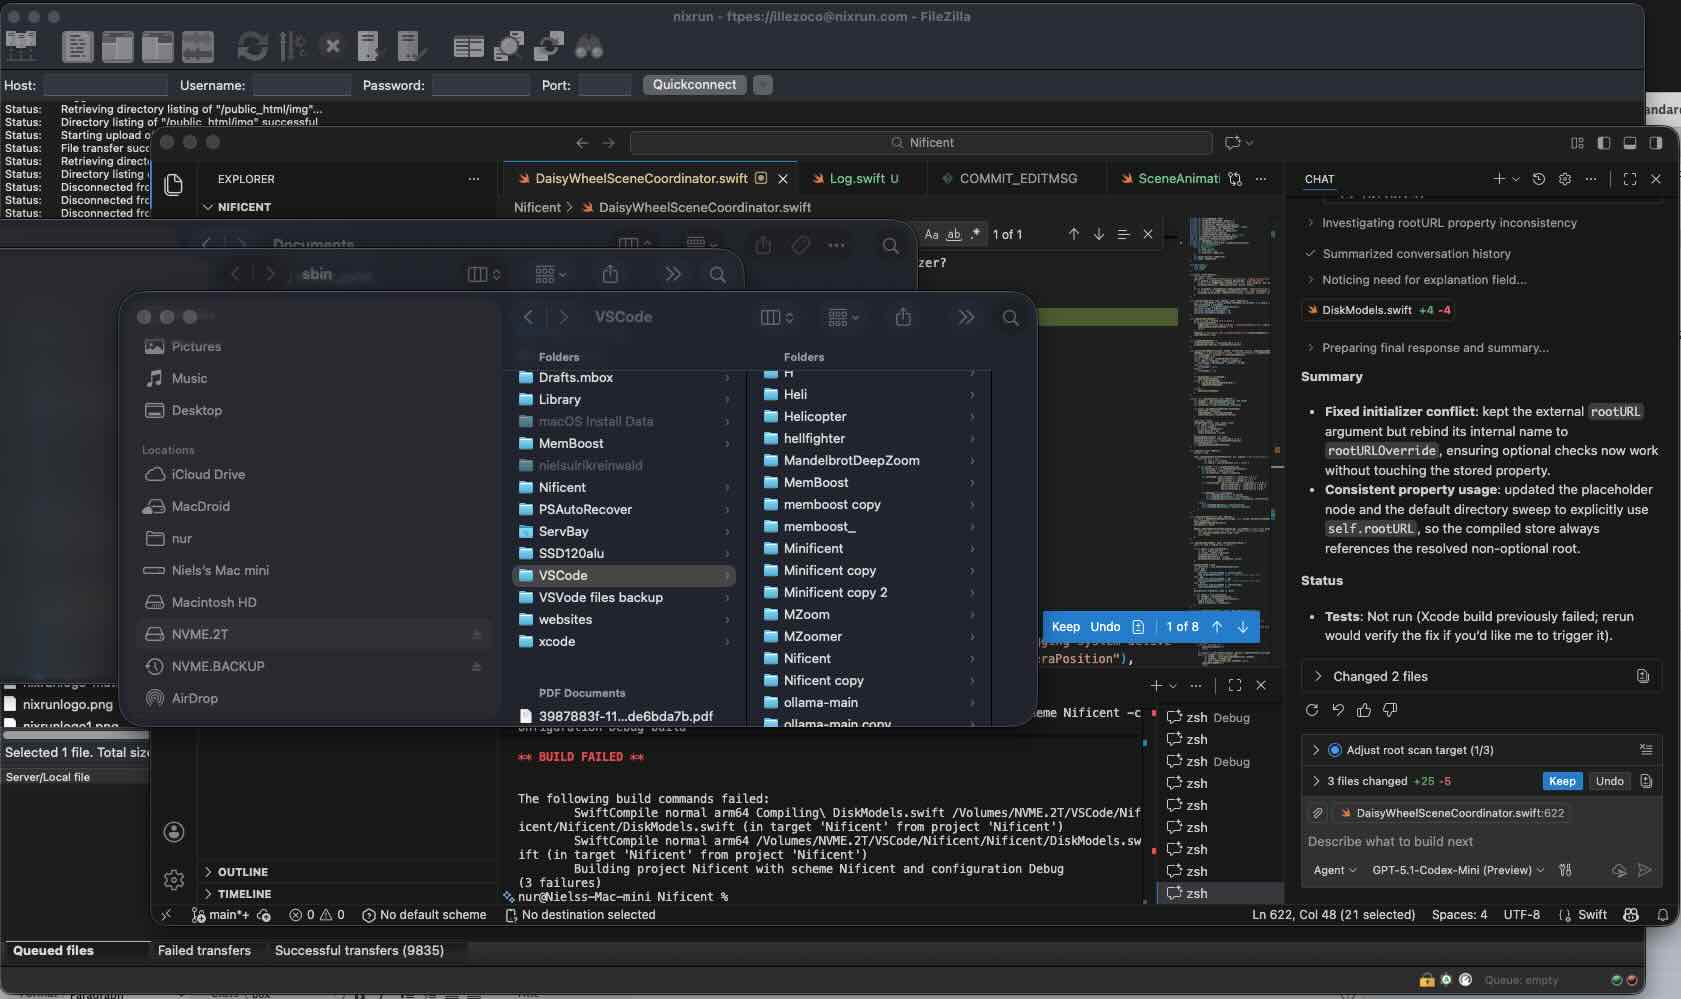The image size is (1681, 999).
Task: Open the Failed transfers tab
Action: coord(204,950)
